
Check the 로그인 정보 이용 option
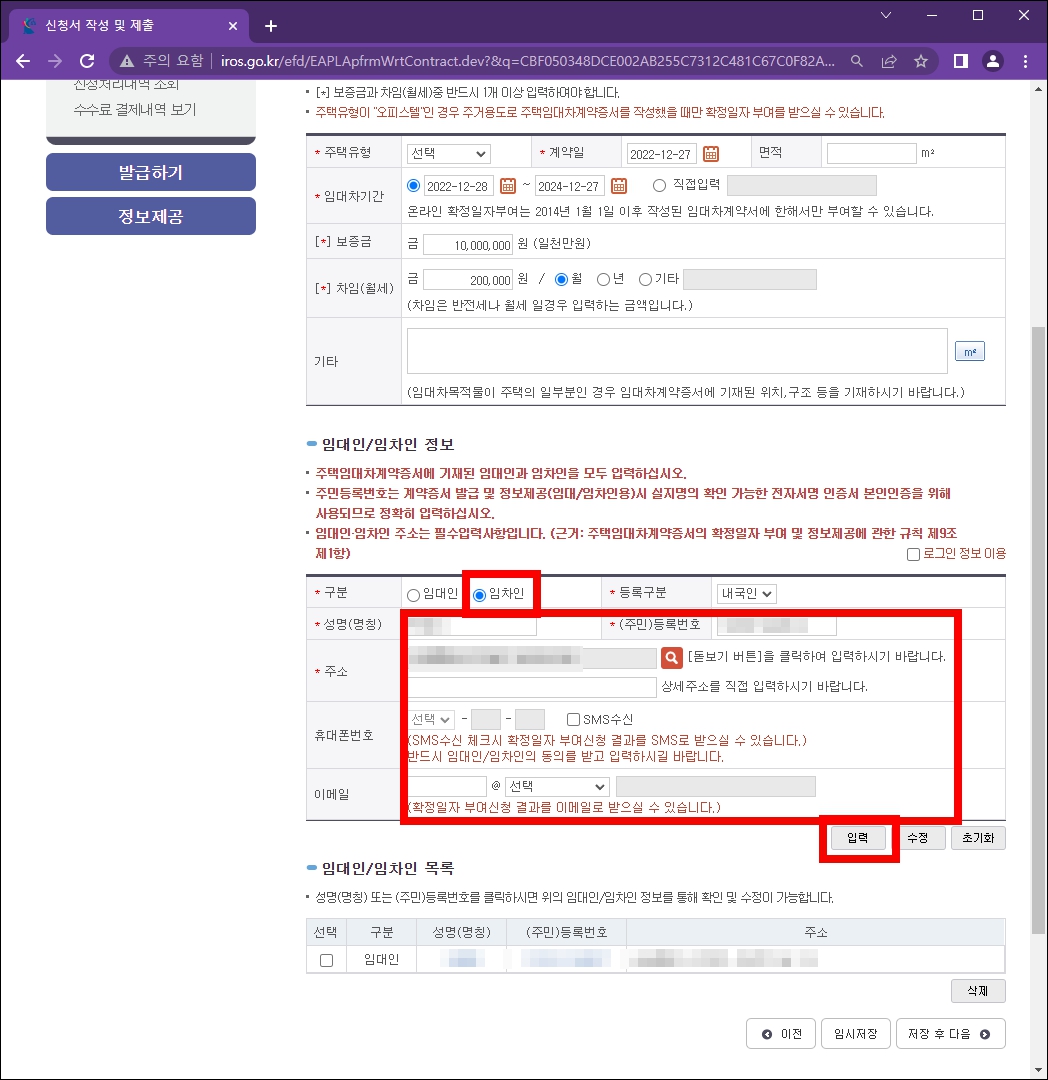pyautogui.click(x=913, y=553)
